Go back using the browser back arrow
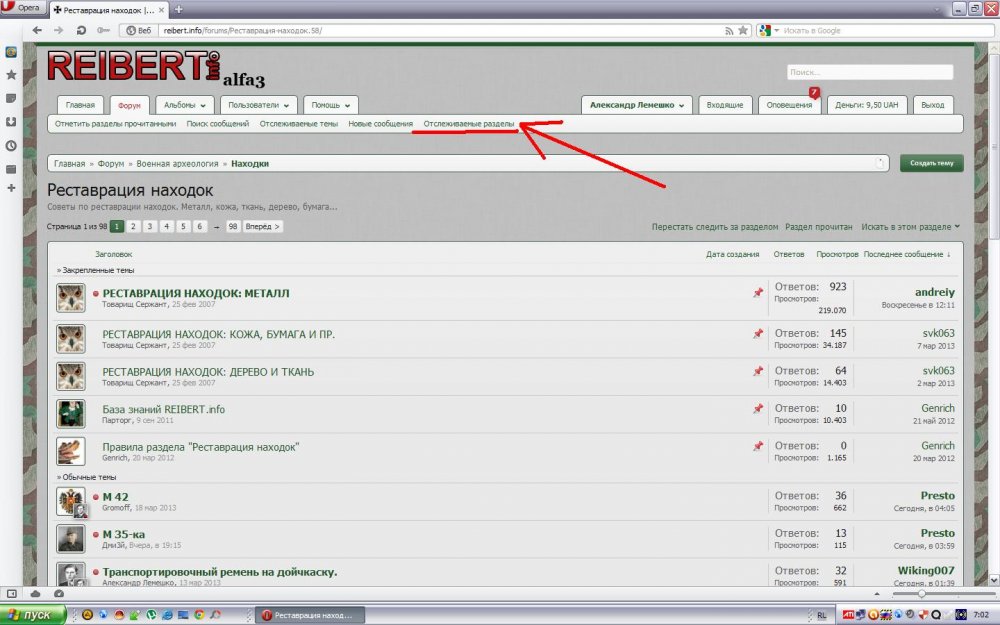Screen dimensions: 1000x625 pyautogui.click(x=36, y=31)
